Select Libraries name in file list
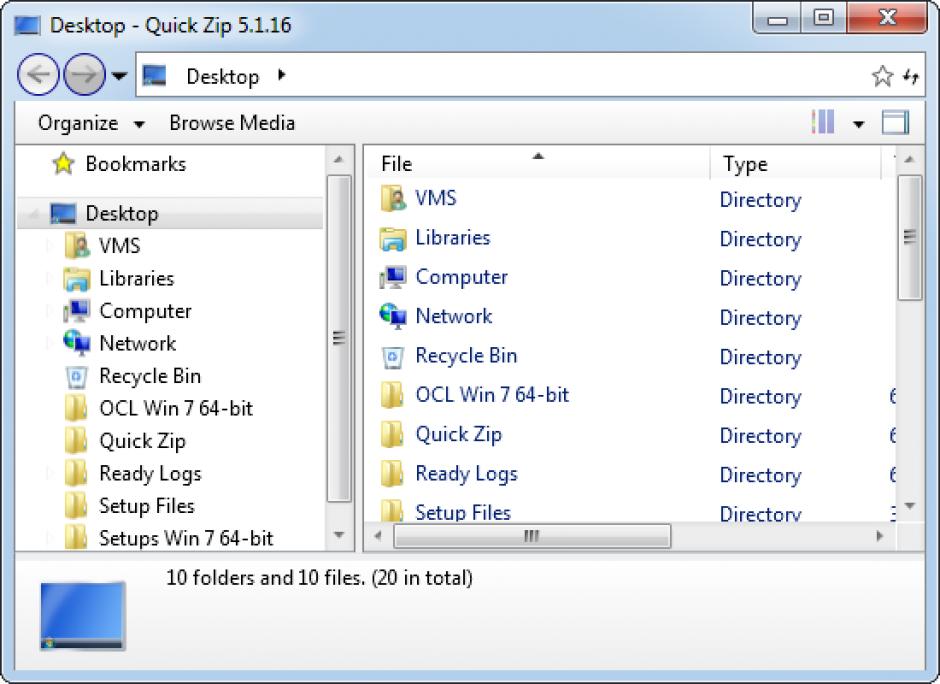Image resolution: width=940 pixels, height=684 pixels. pos(453,237)
